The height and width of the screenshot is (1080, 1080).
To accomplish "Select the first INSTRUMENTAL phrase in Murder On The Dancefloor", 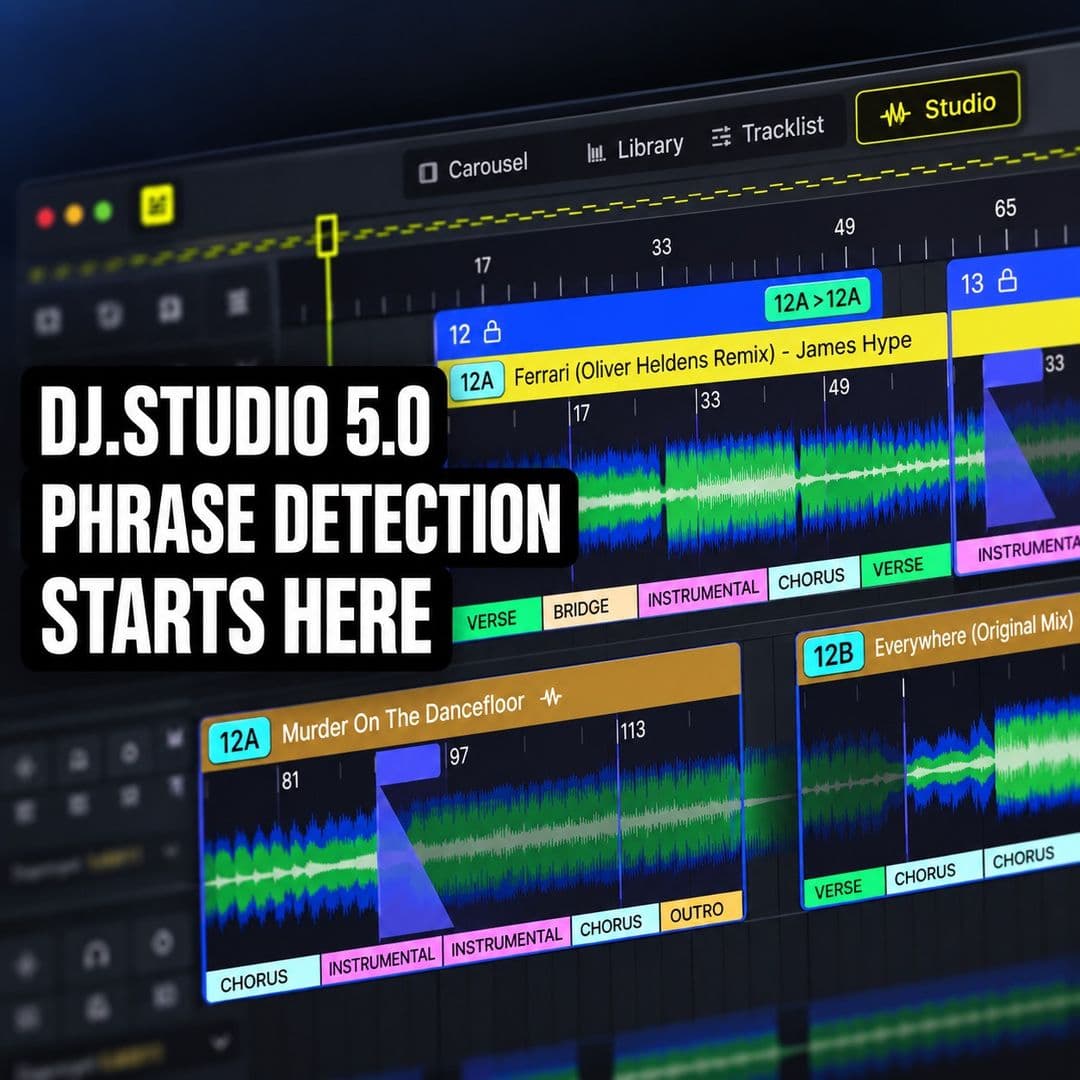I will (382, 960).
